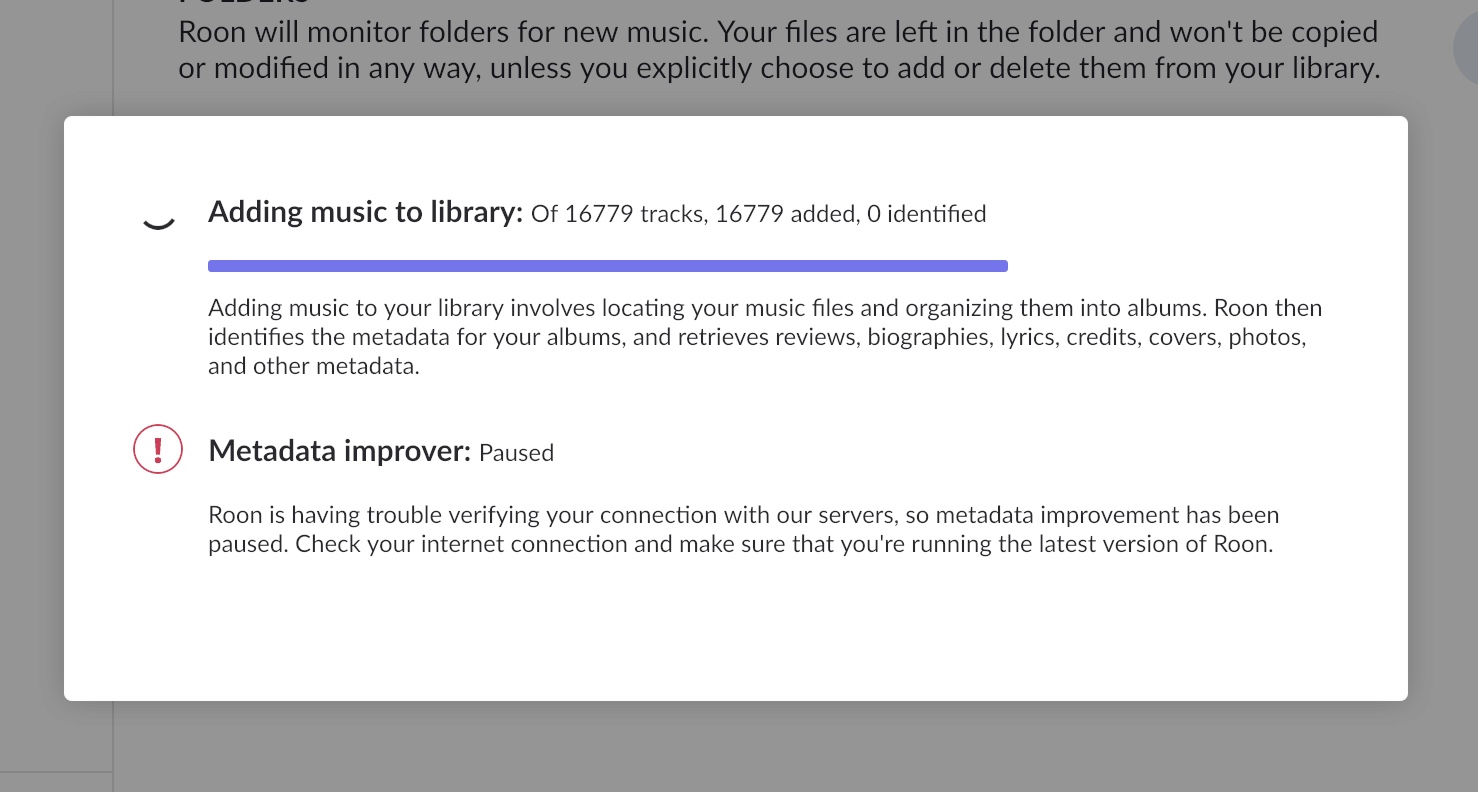Click the "Metadata improver:" heading
The width and height of the screenshot is (1478, 792).
coord(340,451)
